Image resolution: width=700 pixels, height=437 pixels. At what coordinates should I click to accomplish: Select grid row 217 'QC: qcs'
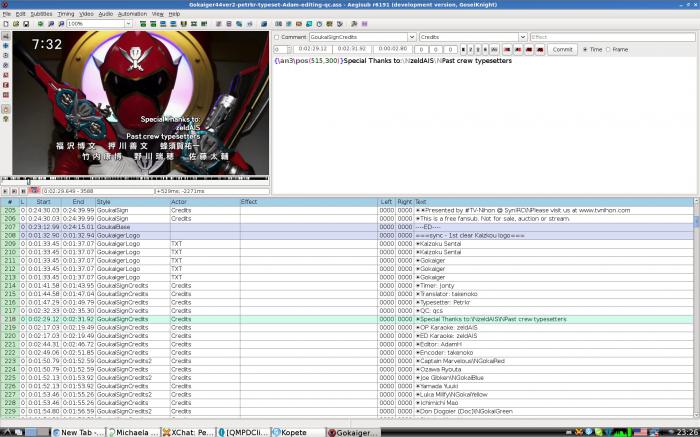point(347,311)
